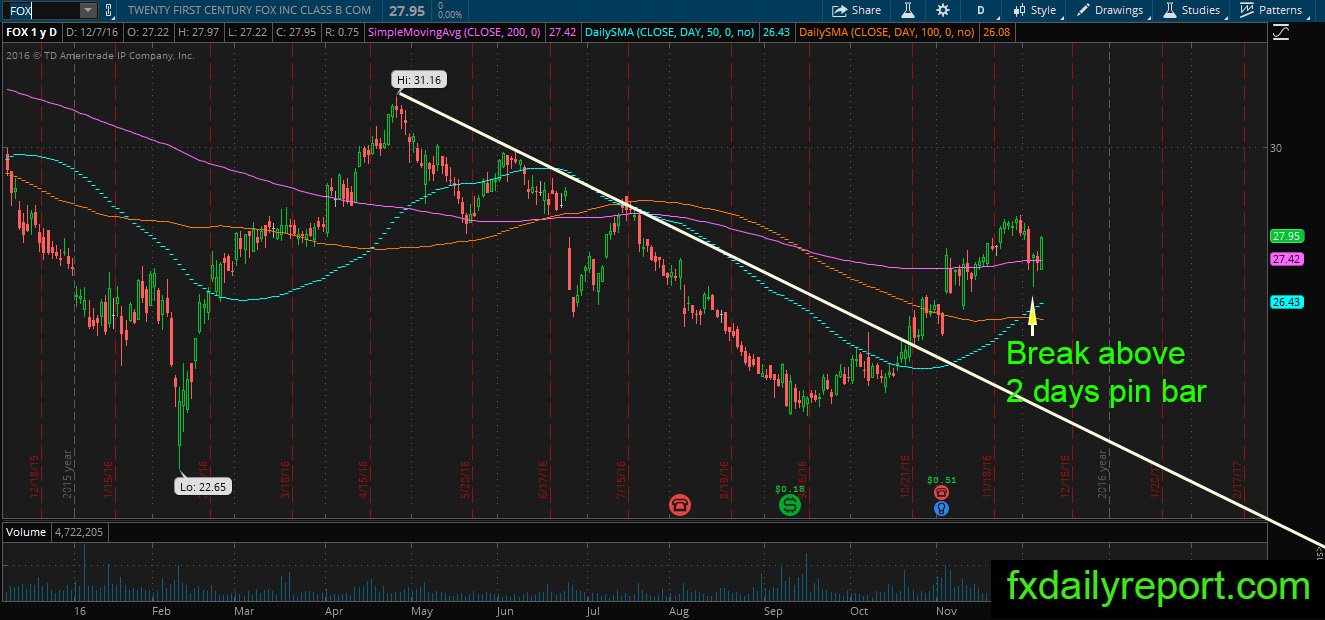Screen dimensions: 1325x620
Task: Open the Style menu
Action: pyautogui.click(x=1035, y=10)
